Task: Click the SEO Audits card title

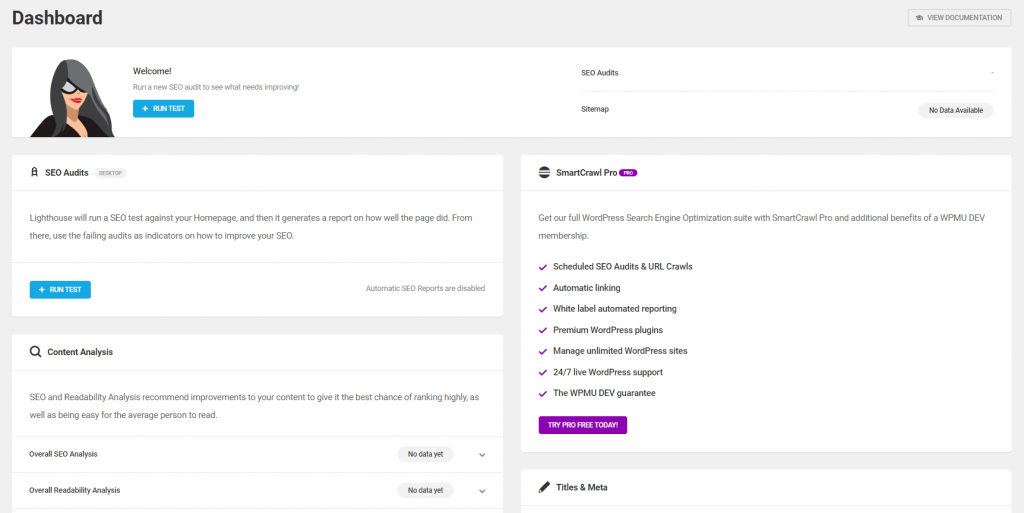Action: point(67,173)
